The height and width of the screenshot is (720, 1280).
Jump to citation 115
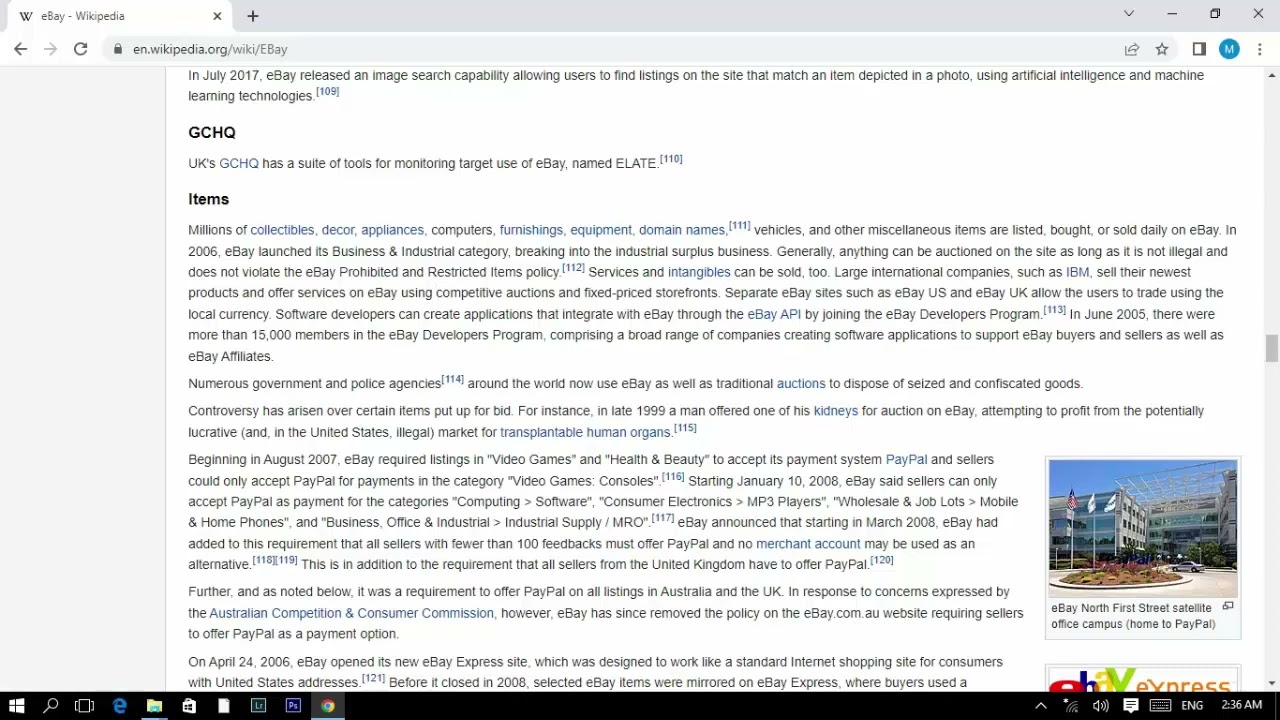click(x=685, y=428)
